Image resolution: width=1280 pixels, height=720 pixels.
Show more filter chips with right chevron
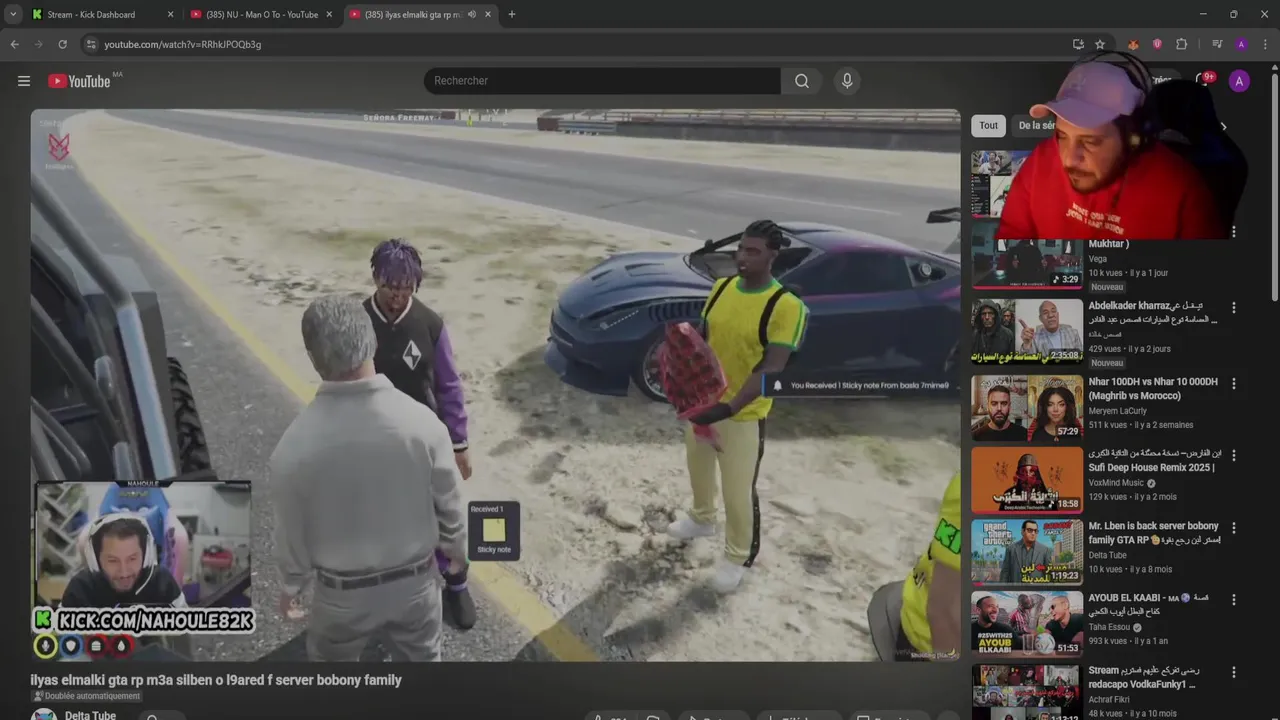click(x=1223, y=126)
